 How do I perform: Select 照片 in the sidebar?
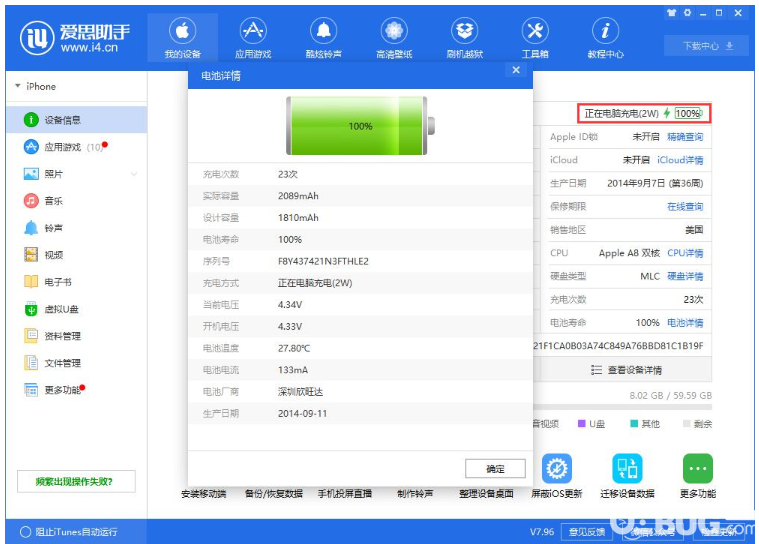coord(76,174)
